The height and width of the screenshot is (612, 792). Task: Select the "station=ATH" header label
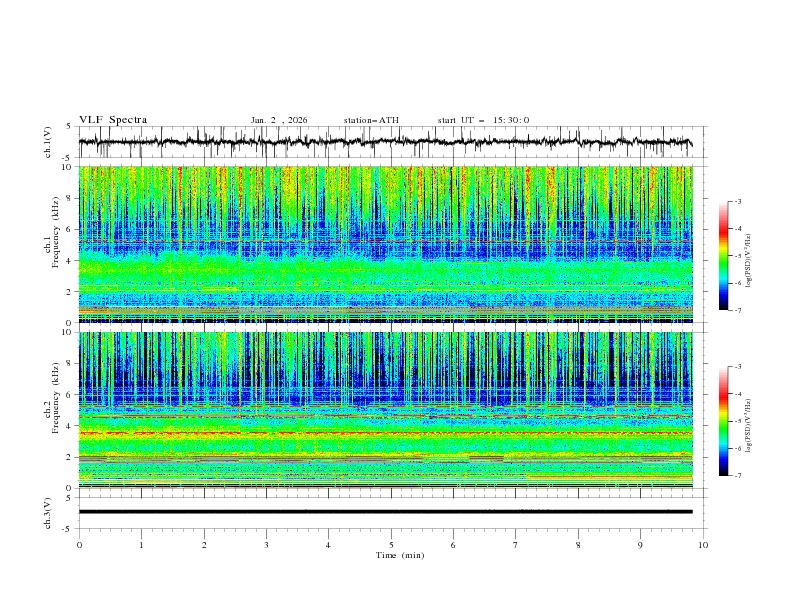[x=371, y=120]
